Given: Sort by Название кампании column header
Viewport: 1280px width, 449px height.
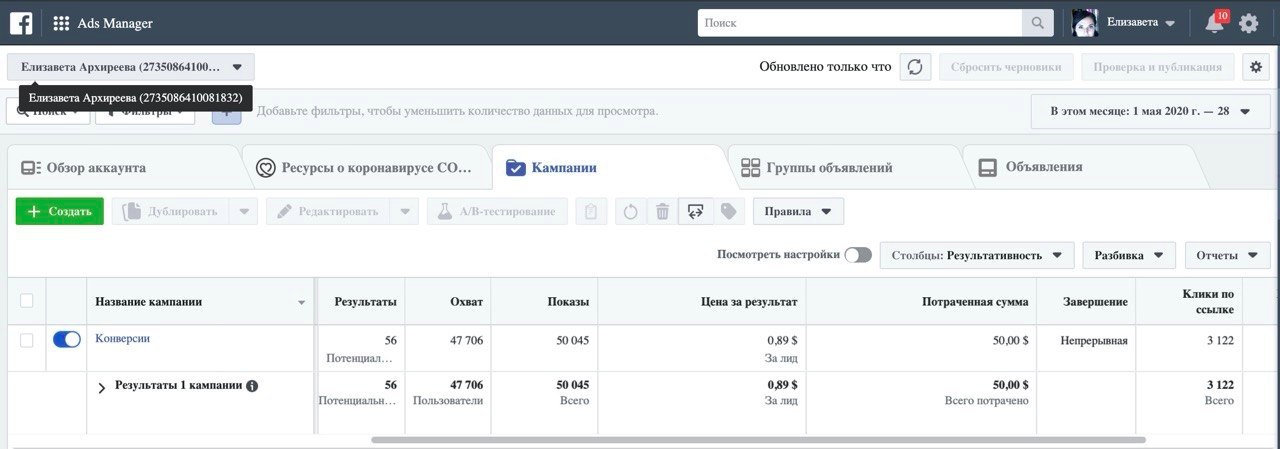Looking at the screenshot, I should [x=200, y=301].
